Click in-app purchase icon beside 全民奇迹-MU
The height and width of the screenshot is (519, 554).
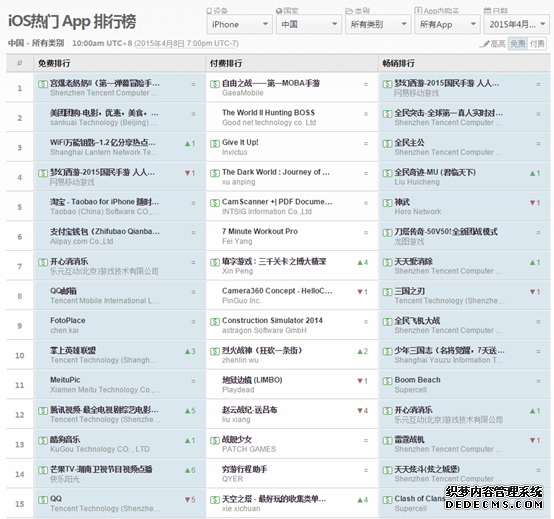pyautogui.click(x=388, y=173)
